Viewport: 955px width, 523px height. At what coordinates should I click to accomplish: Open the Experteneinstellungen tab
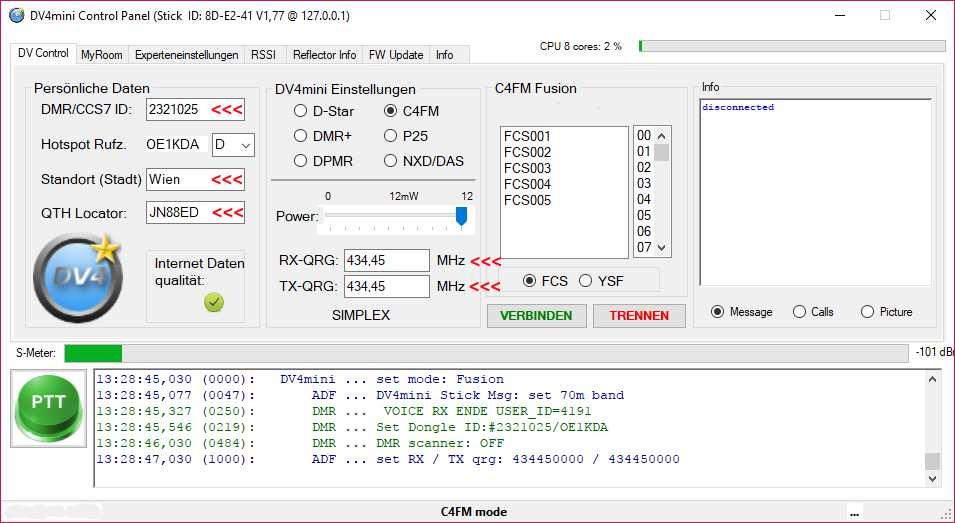tap(186, 55)
